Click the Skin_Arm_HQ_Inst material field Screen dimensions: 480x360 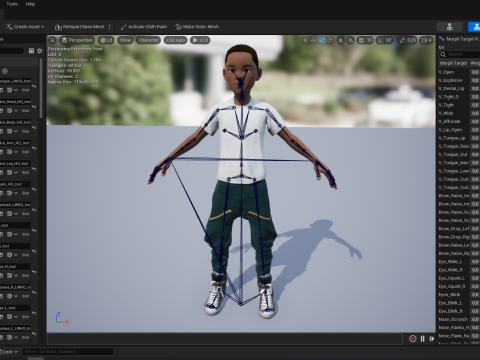pyautogui.click(x=15, y=143)
